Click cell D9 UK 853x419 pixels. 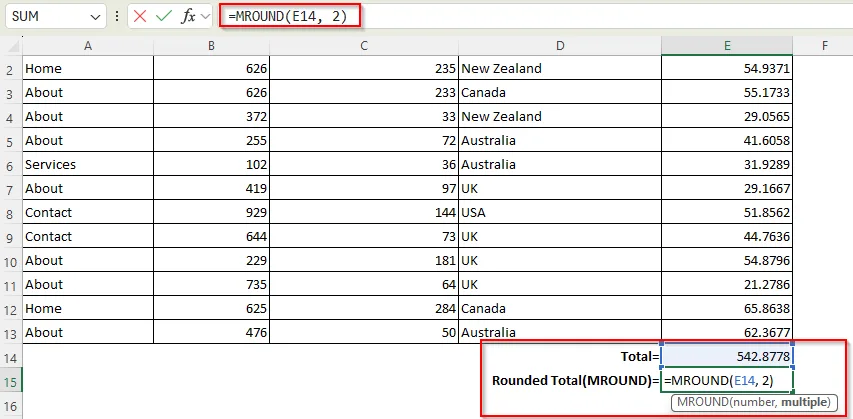(560, 236)
